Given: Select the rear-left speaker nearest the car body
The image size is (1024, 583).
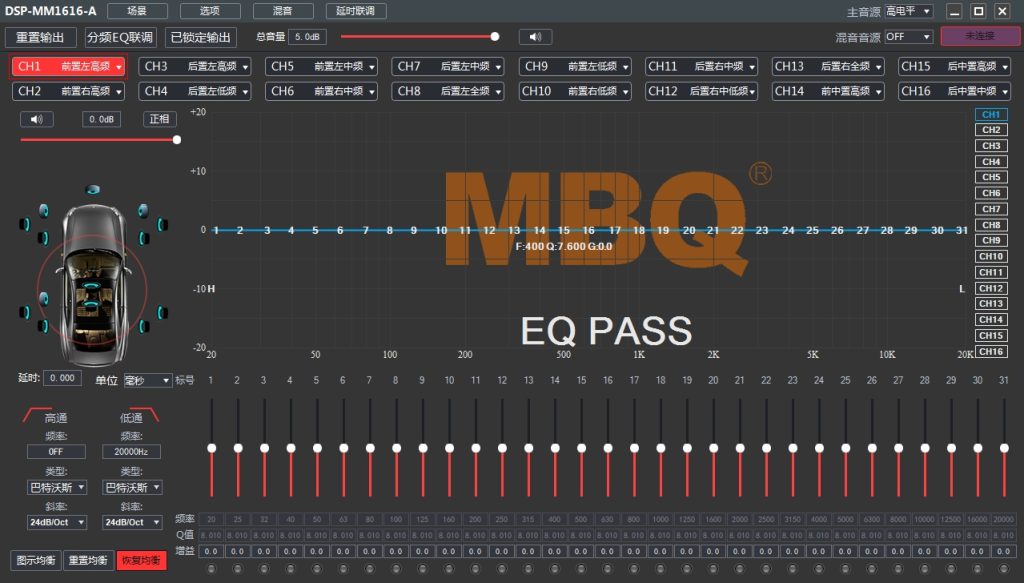Looking at the screenshot, I should point(43,326).
